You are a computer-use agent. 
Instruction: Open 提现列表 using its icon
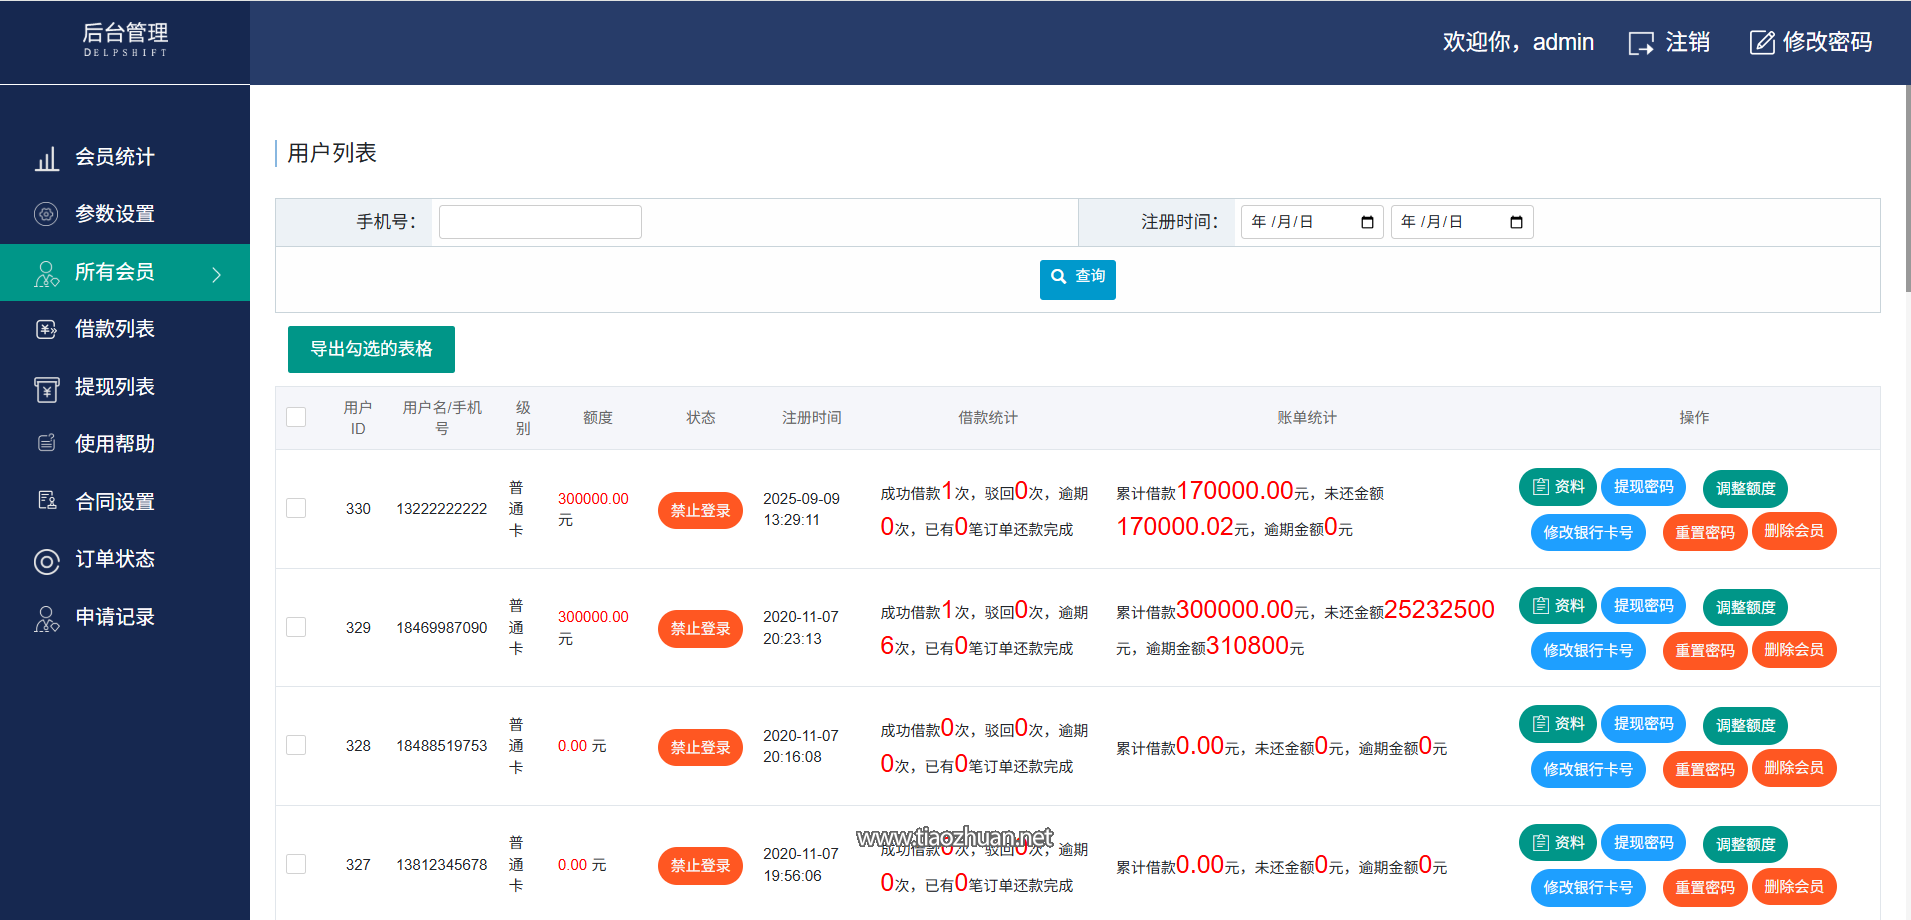coord(46,387)
